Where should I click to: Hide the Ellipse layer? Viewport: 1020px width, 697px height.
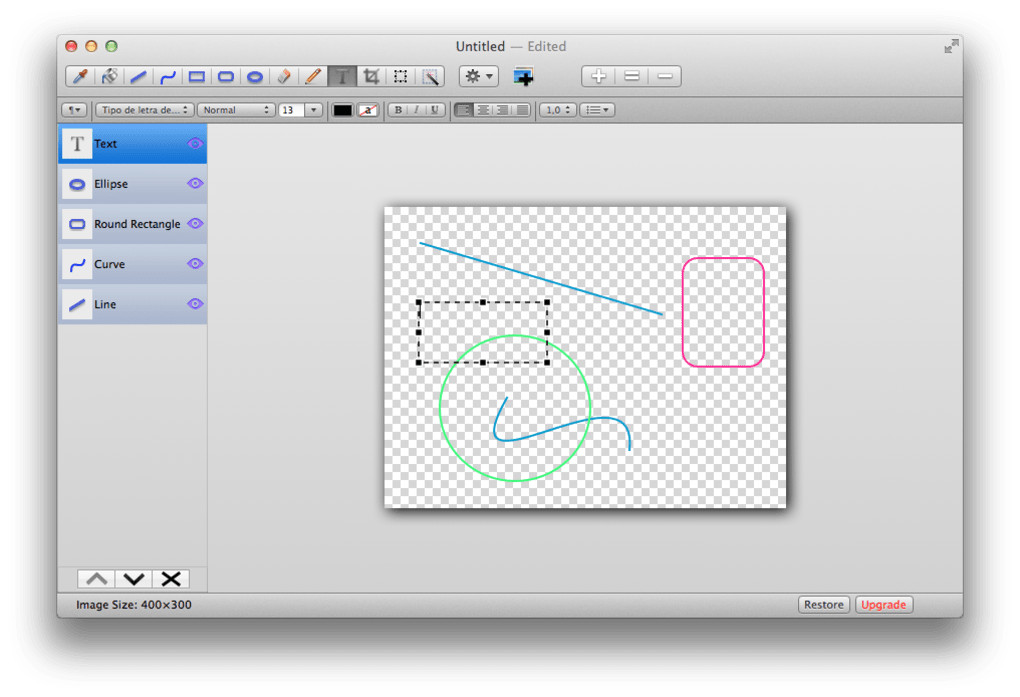pos(195,184)
